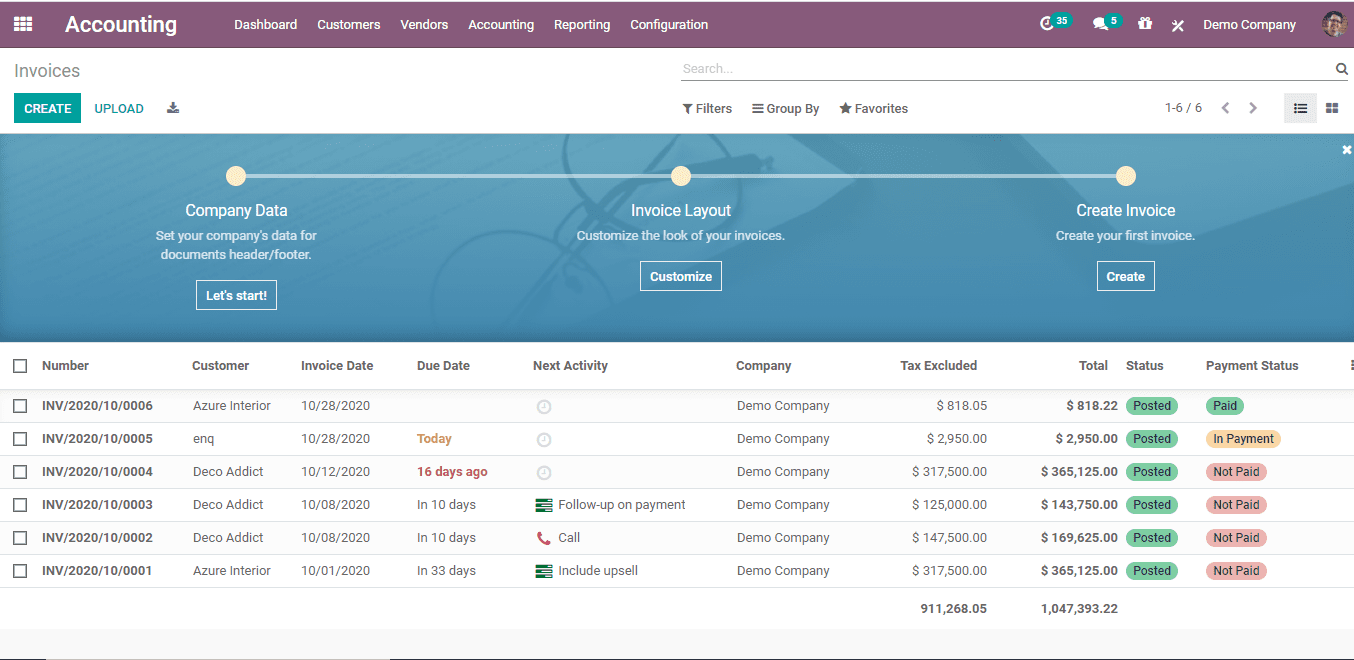The width and height of the screenshot is (1354, 660).
Task: Open the apps grid menu icon
Action: [x=23, y=24]
